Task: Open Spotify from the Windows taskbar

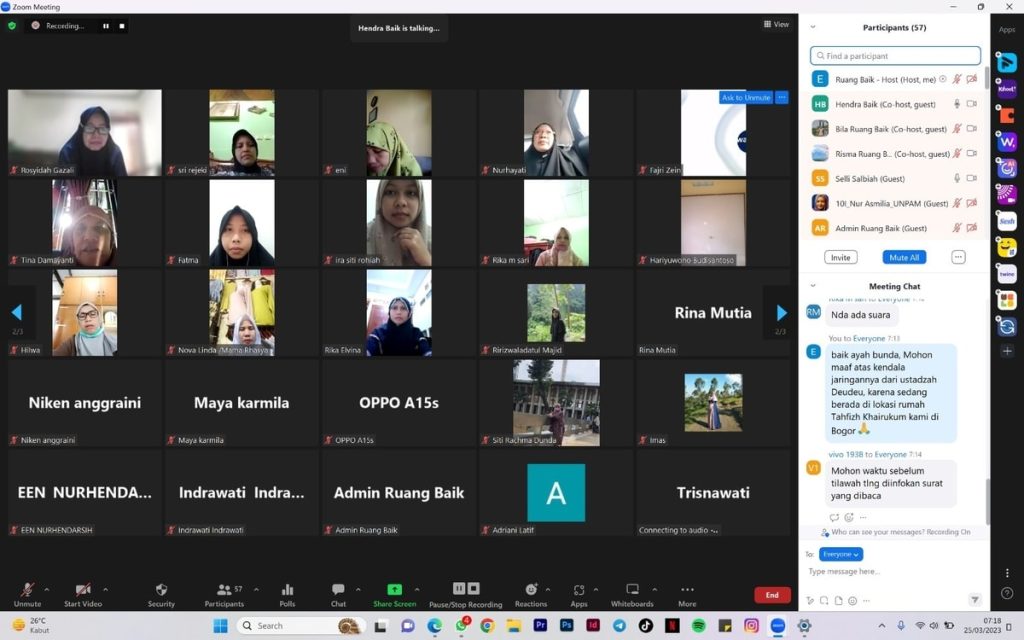Action: click(x=699, y=626)
